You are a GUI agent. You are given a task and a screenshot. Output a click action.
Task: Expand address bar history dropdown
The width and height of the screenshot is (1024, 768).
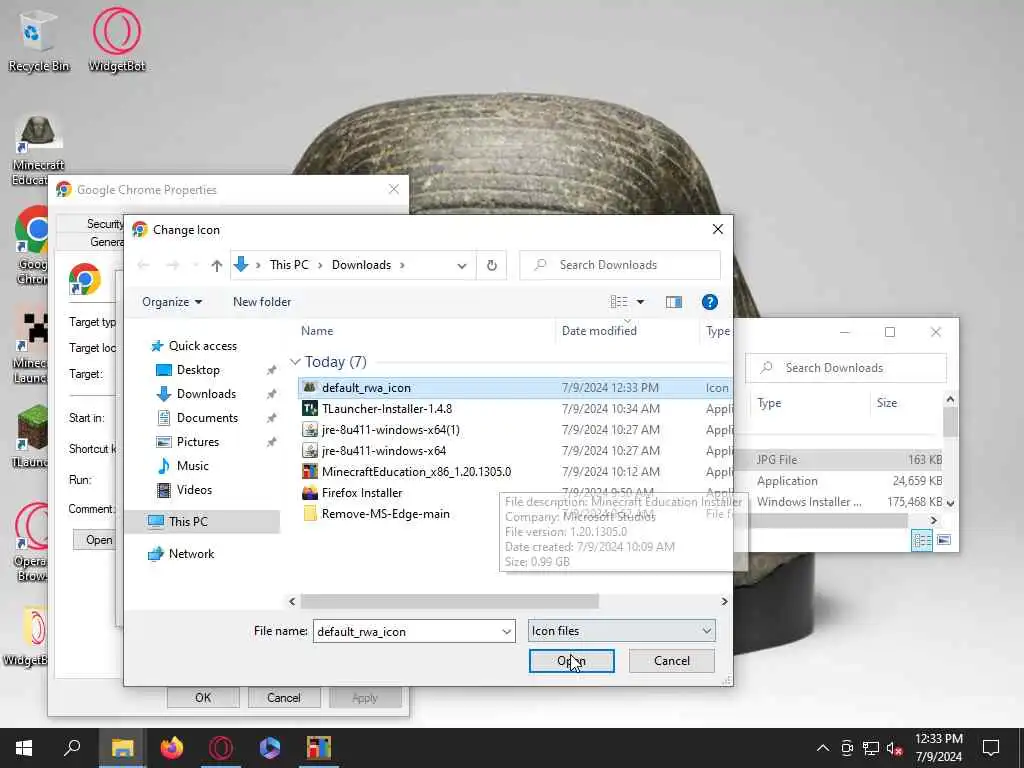(x=462, y=265)
